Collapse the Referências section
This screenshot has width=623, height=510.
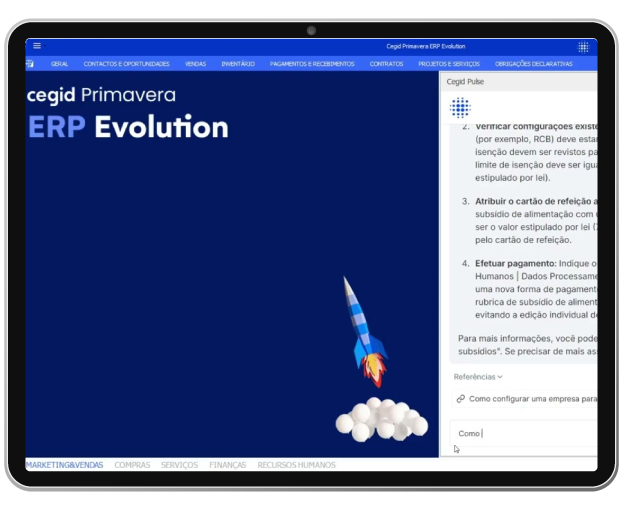[x=478, y=377]
